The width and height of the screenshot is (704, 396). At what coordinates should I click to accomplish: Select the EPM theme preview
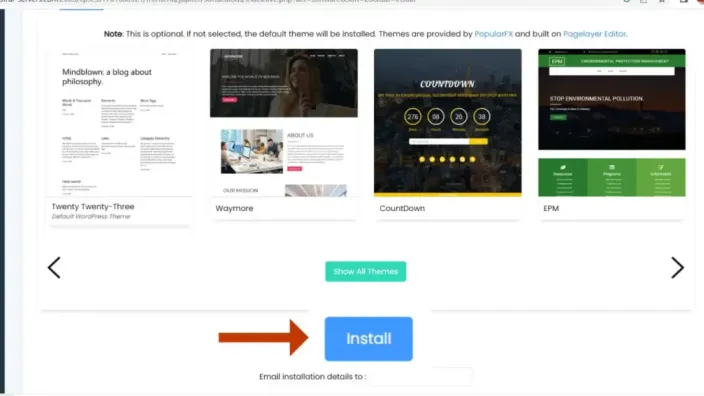pos(612,123)
